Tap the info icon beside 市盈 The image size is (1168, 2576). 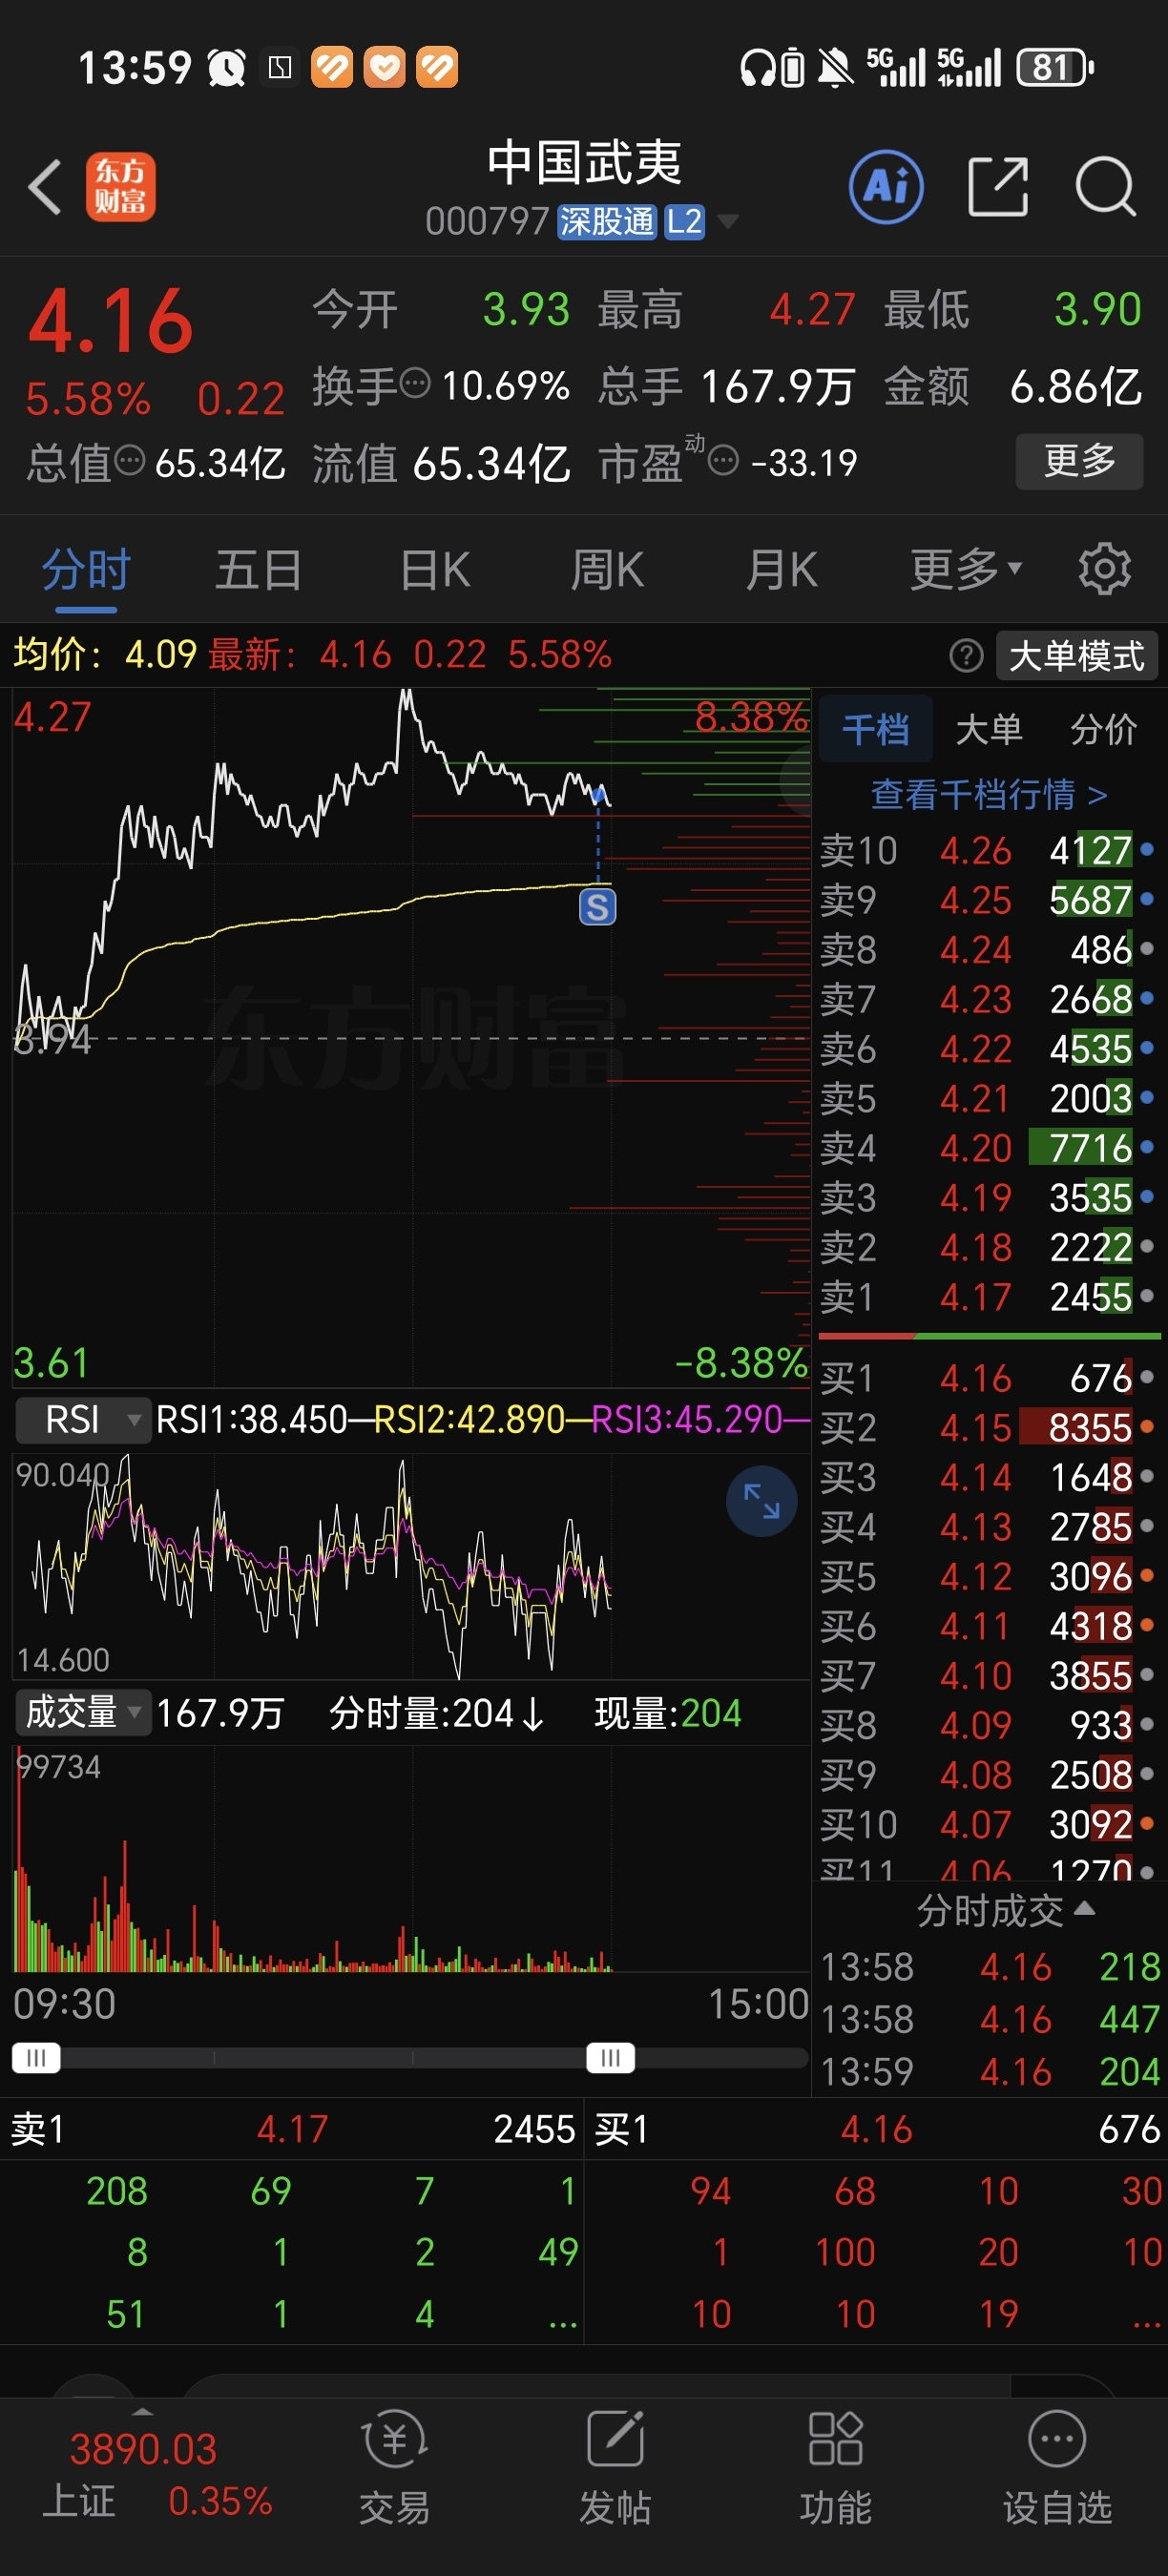[723, 461]
